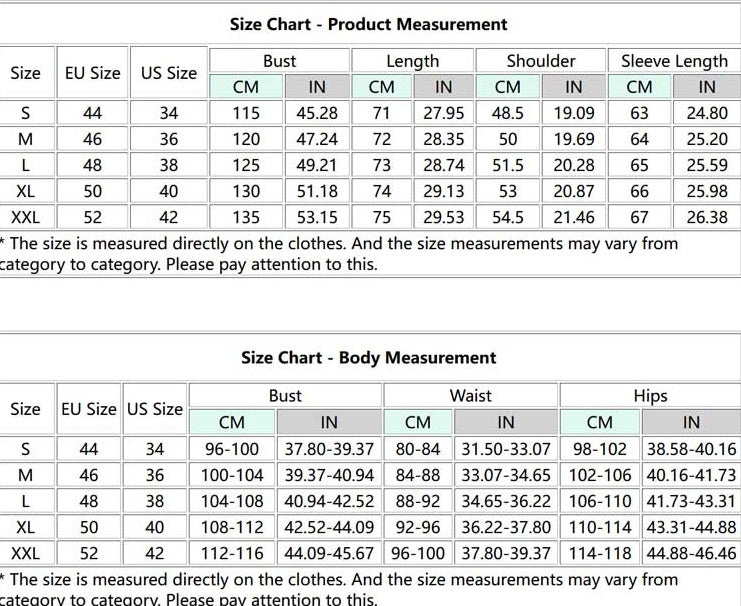This screenshot has height=606, width=741.
Task: Click the Length column header
Action: click(x=412, y=61)
